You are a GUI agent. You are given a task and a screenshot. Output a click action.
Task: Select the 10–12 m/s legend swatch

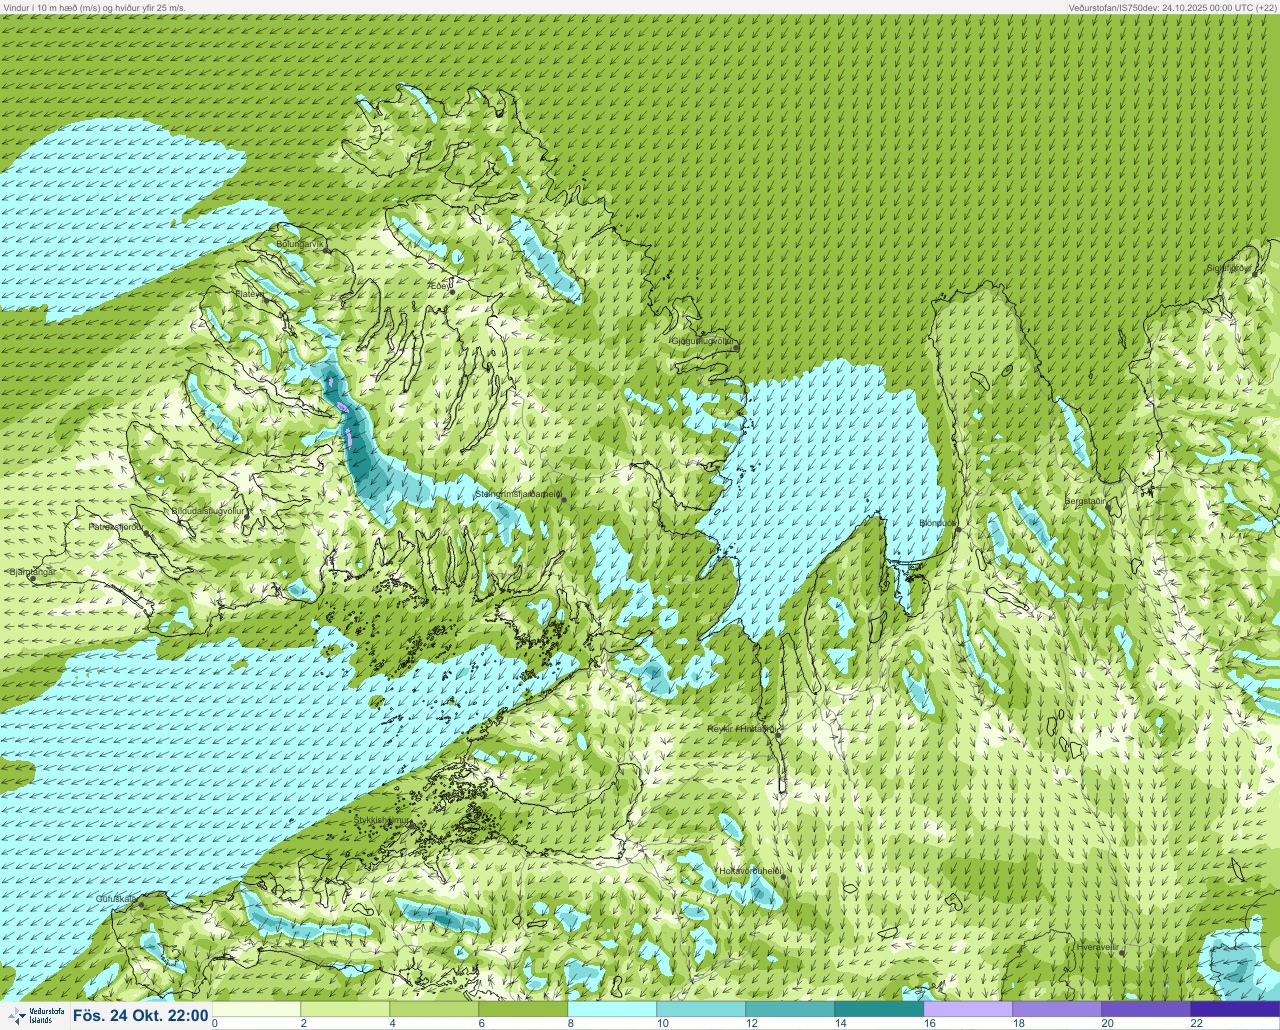coord(701,1009)
